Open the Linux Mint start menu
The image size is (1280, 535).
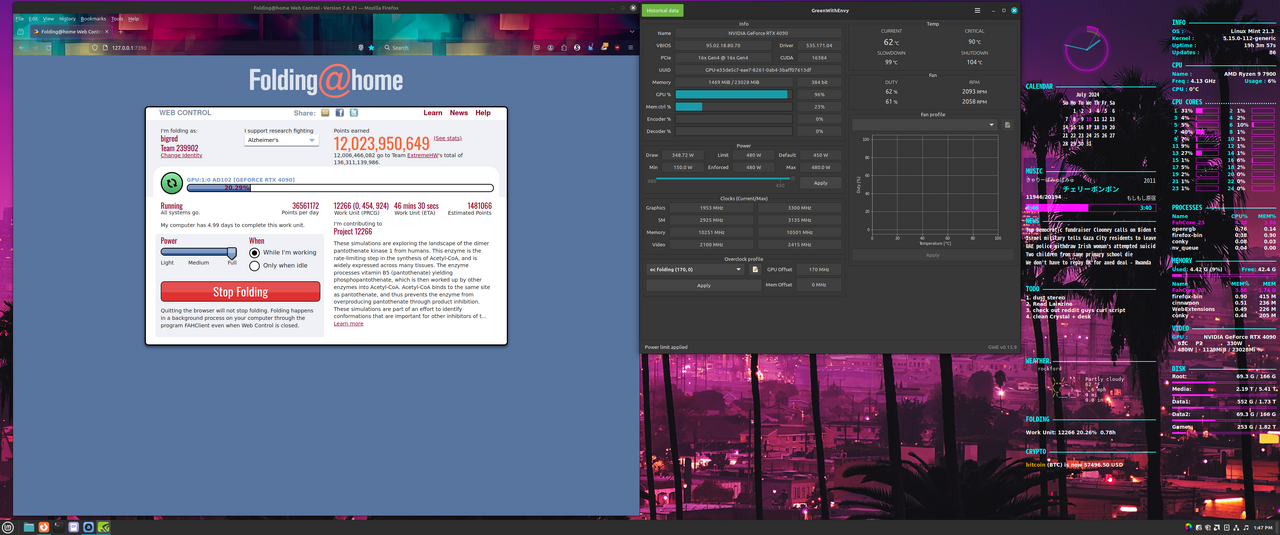[8, 526]
